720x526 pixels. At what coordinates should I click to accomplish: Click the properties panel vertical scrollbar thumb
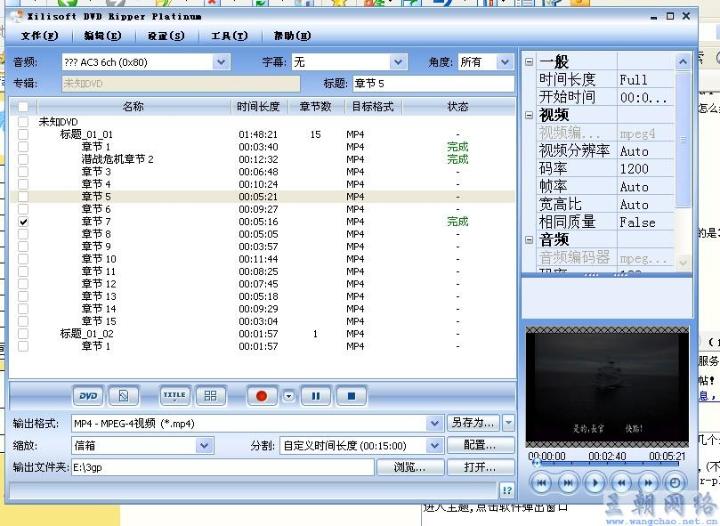tap(683, 138)
